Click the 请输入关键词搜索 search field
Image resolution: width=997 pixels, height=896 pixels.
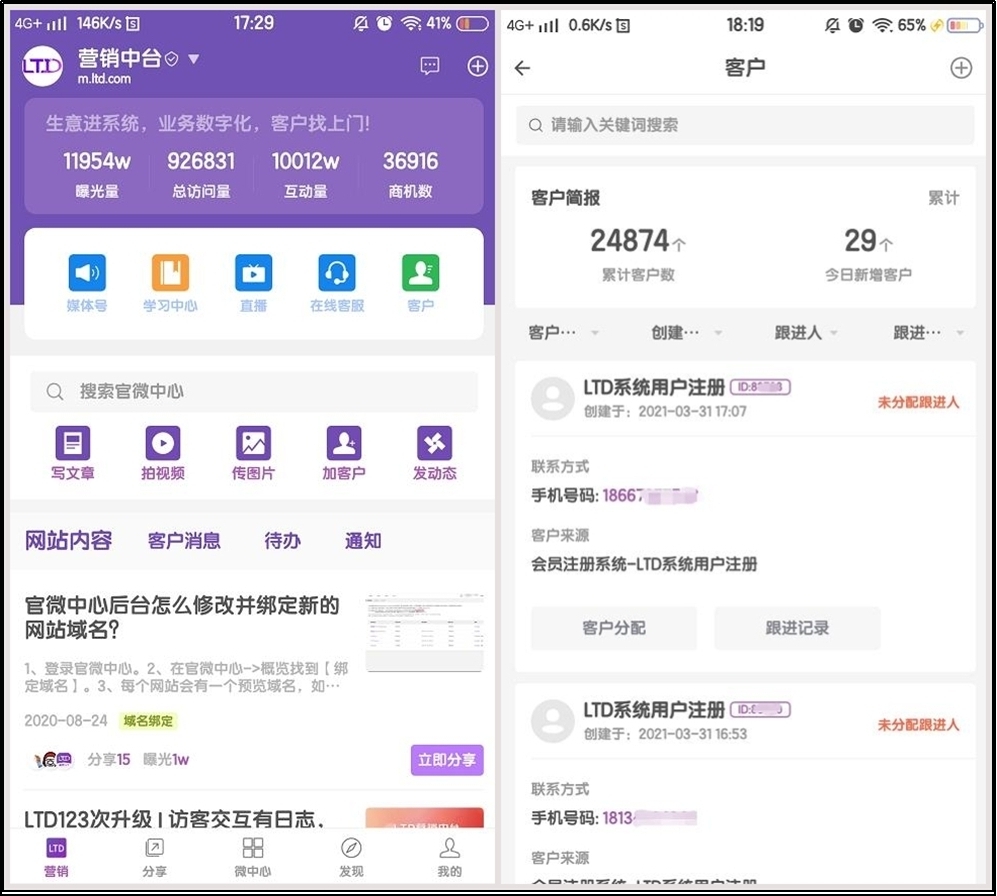(744, 125)
